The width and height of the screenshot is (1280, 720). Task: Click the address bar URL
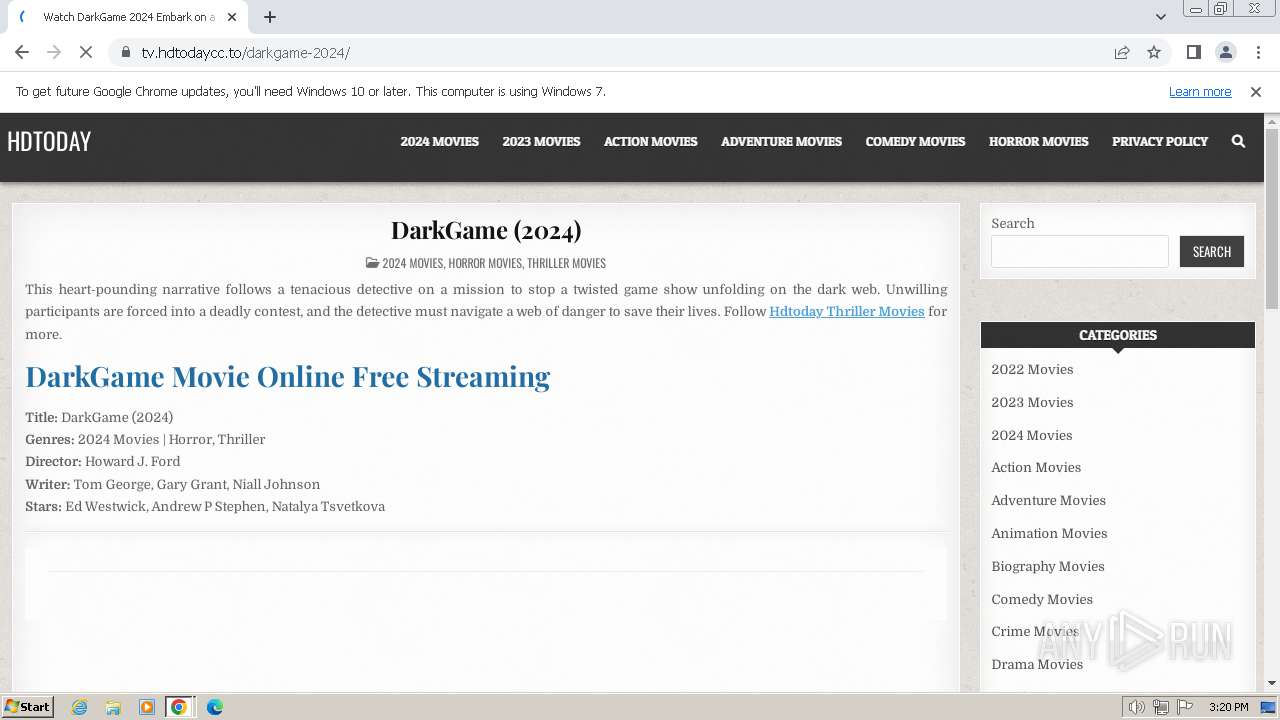[x=246, y=52]
